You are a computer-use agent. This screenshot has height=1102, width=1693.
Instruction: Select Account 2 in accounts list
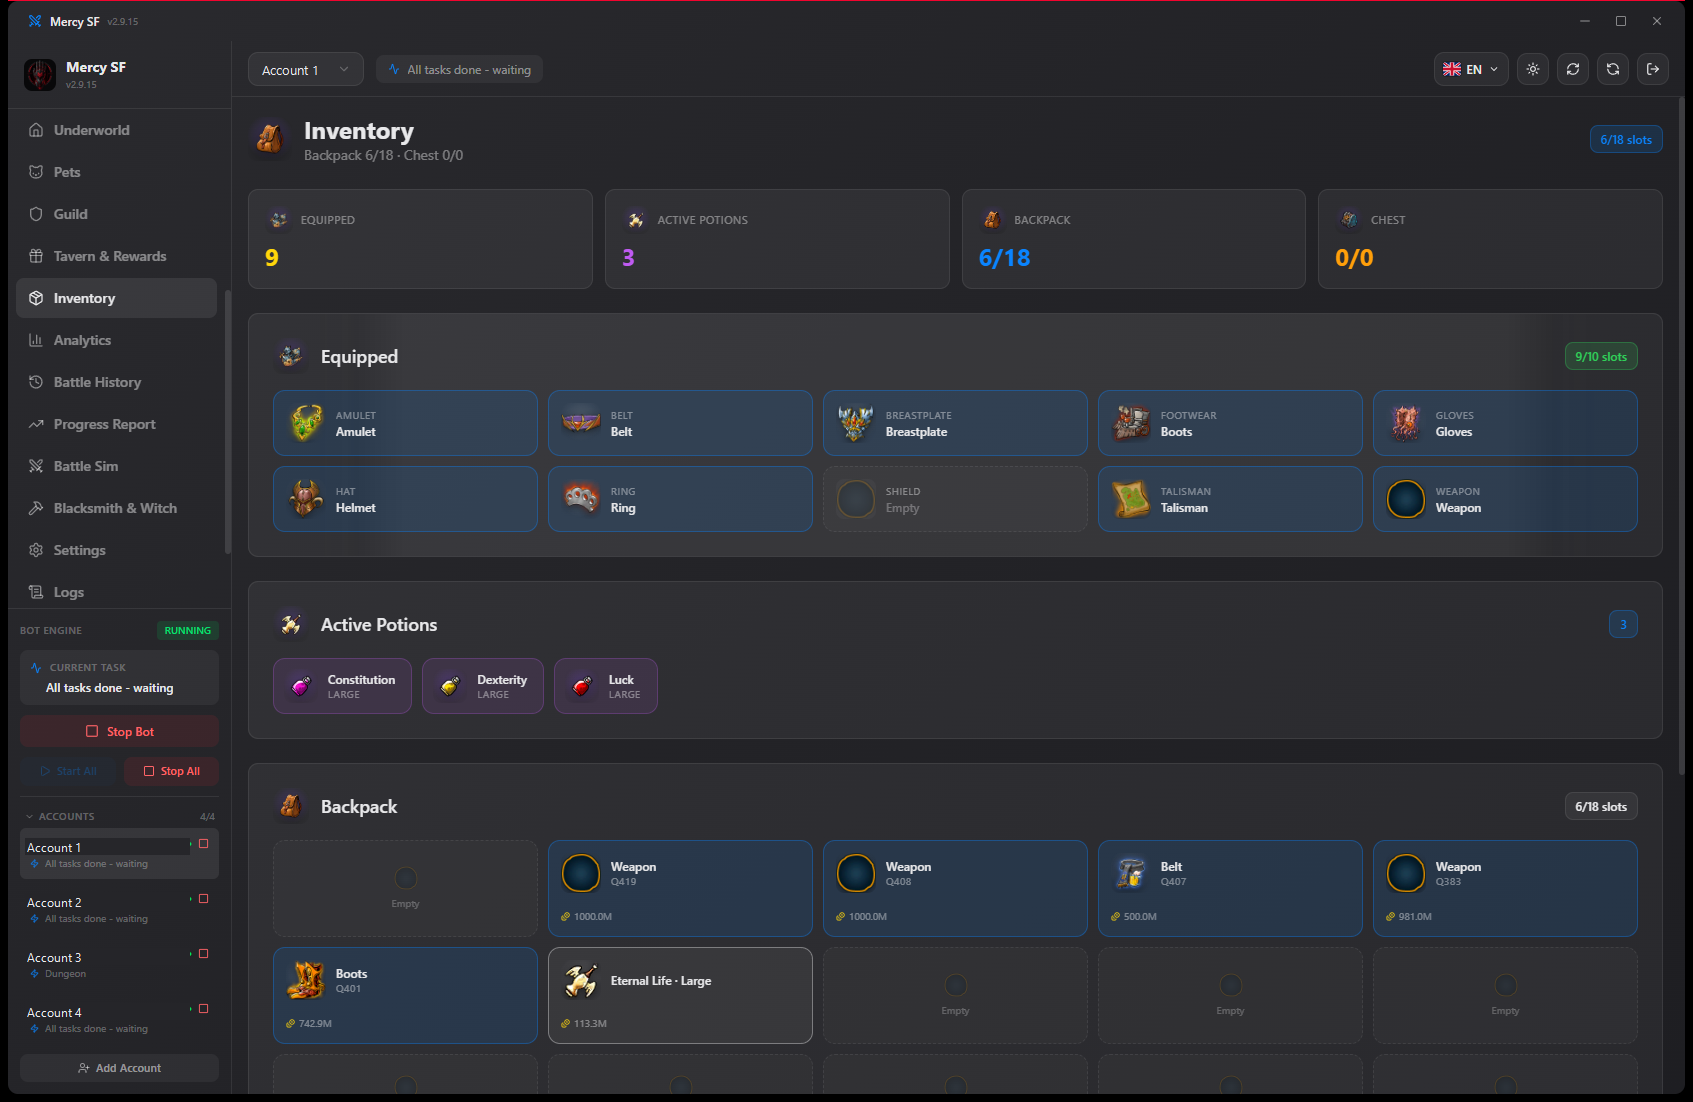click(x=119, y=909)
